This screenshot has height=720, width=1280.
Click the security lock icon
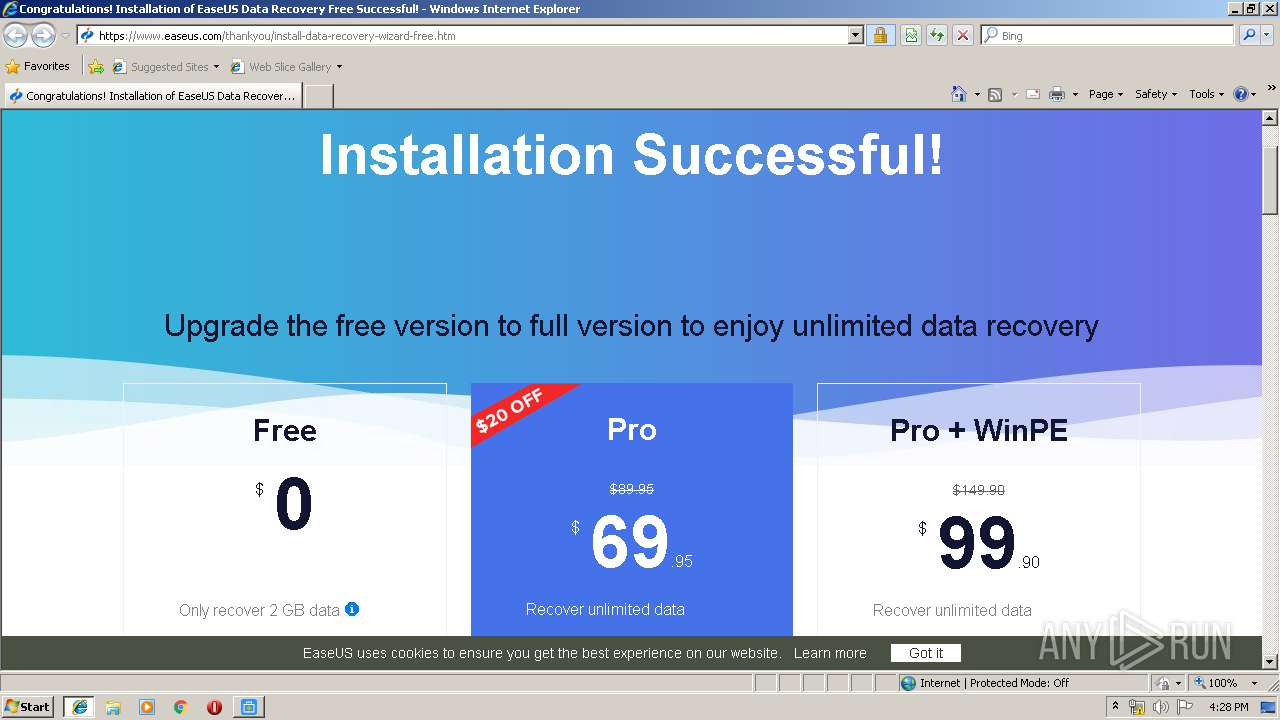click(880, 35)
